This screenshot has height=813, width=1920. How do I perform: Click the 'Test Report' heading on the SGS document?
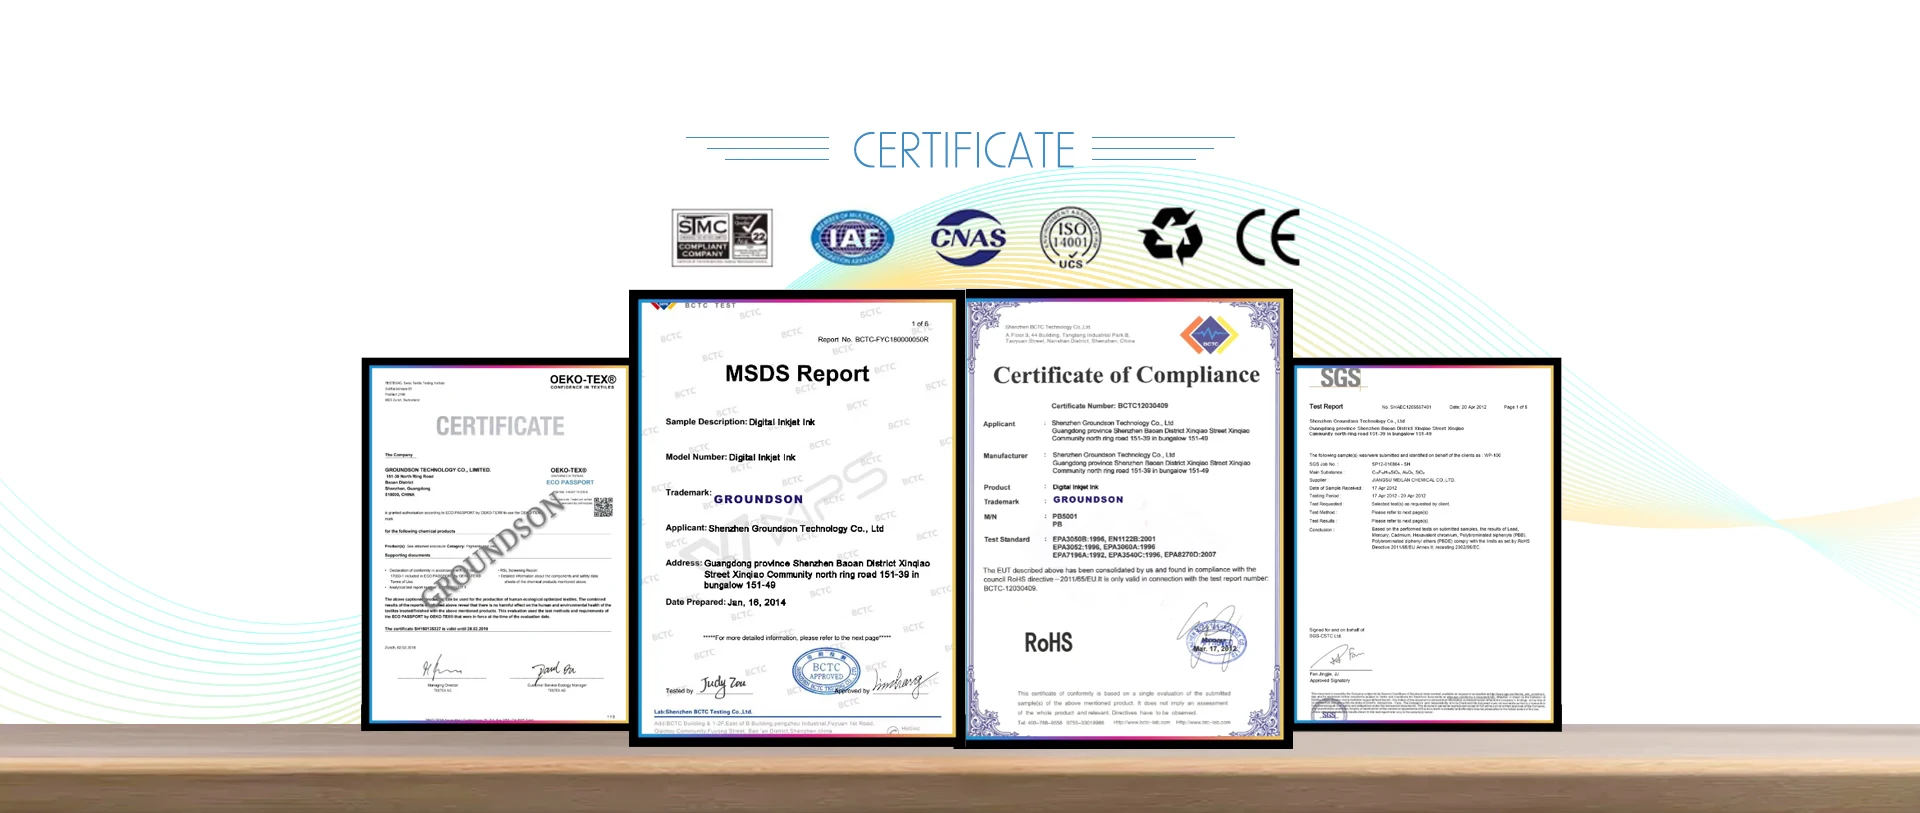click(x=1326, y=407)
